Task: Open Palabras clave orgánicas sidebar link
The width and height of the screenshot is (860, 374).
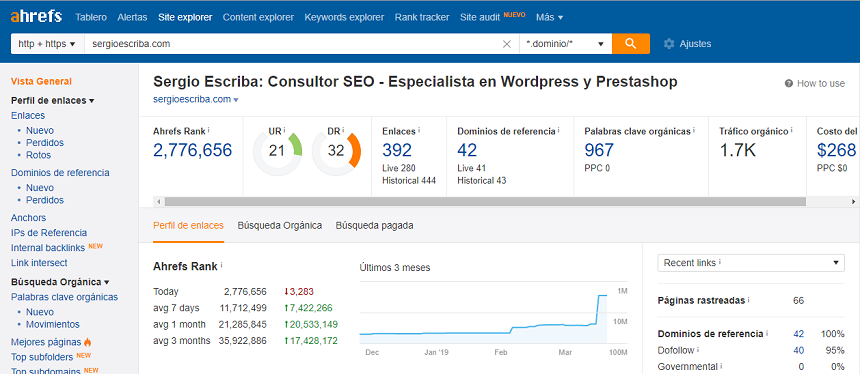Action: tap(65, 297)
